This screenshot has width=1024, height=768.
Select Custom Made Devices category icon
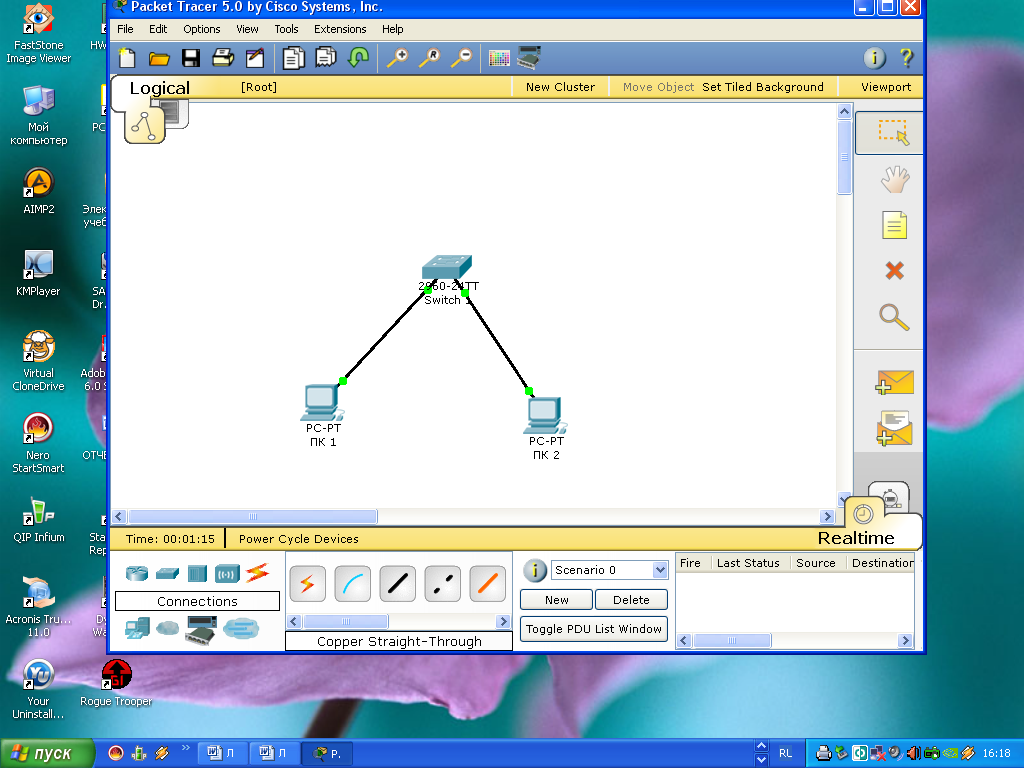[200, 630]
